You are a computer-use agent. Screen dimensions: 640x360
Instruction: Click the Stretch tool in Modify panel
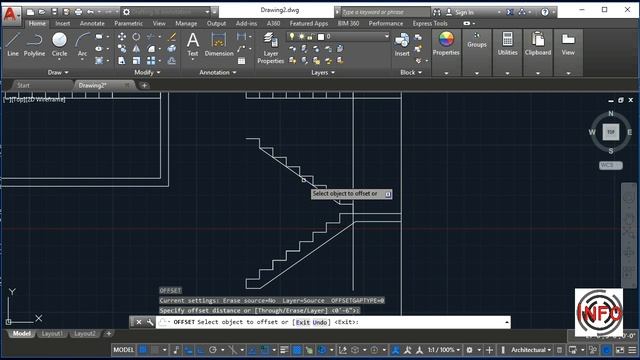coord(122,60)
